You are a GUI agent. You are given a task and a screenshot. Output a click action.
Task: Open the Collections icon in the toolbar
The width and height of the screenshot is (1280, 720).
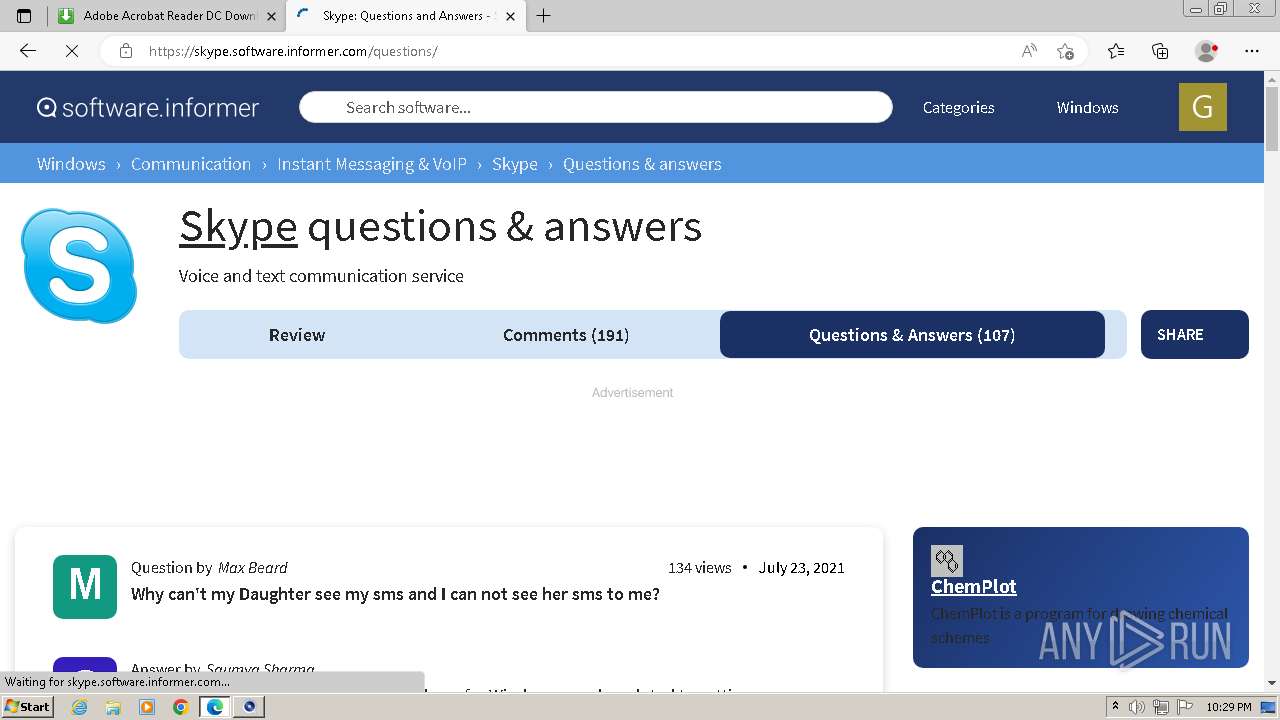point(1160,51)
